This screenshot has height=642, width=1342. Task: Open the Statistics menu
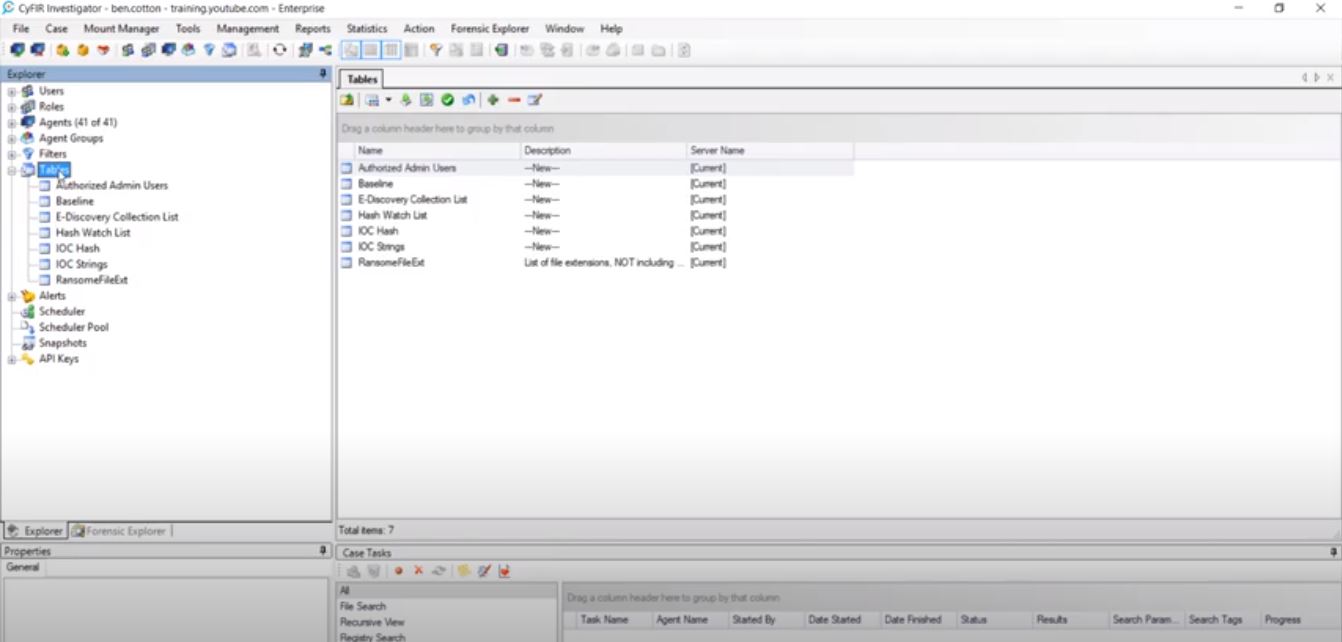coord(367,29)
